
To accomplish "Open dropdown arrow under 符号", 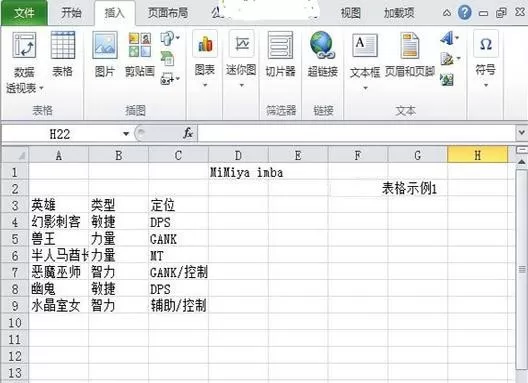I will pyautogui.click(x=486, y=85).
